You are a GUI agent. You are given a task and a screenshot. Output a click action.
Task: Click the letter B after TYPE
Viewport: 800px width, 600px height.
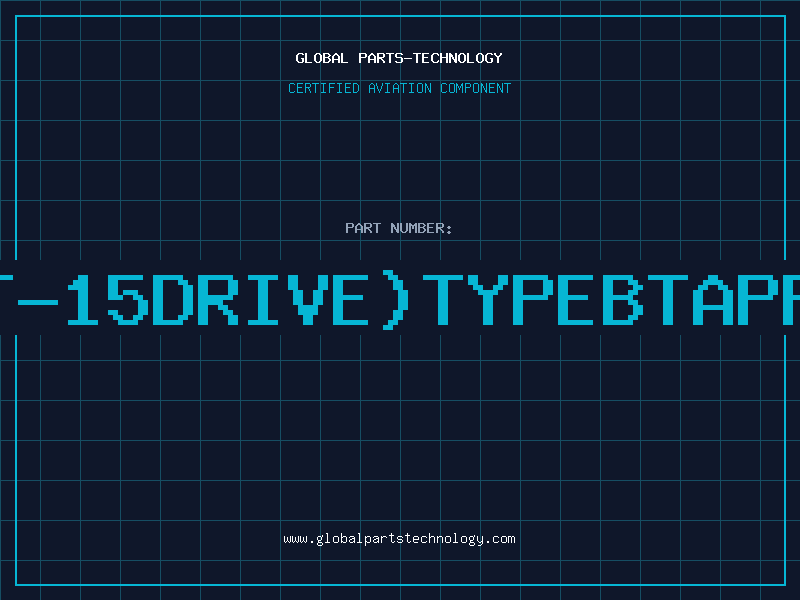point(622,299)
